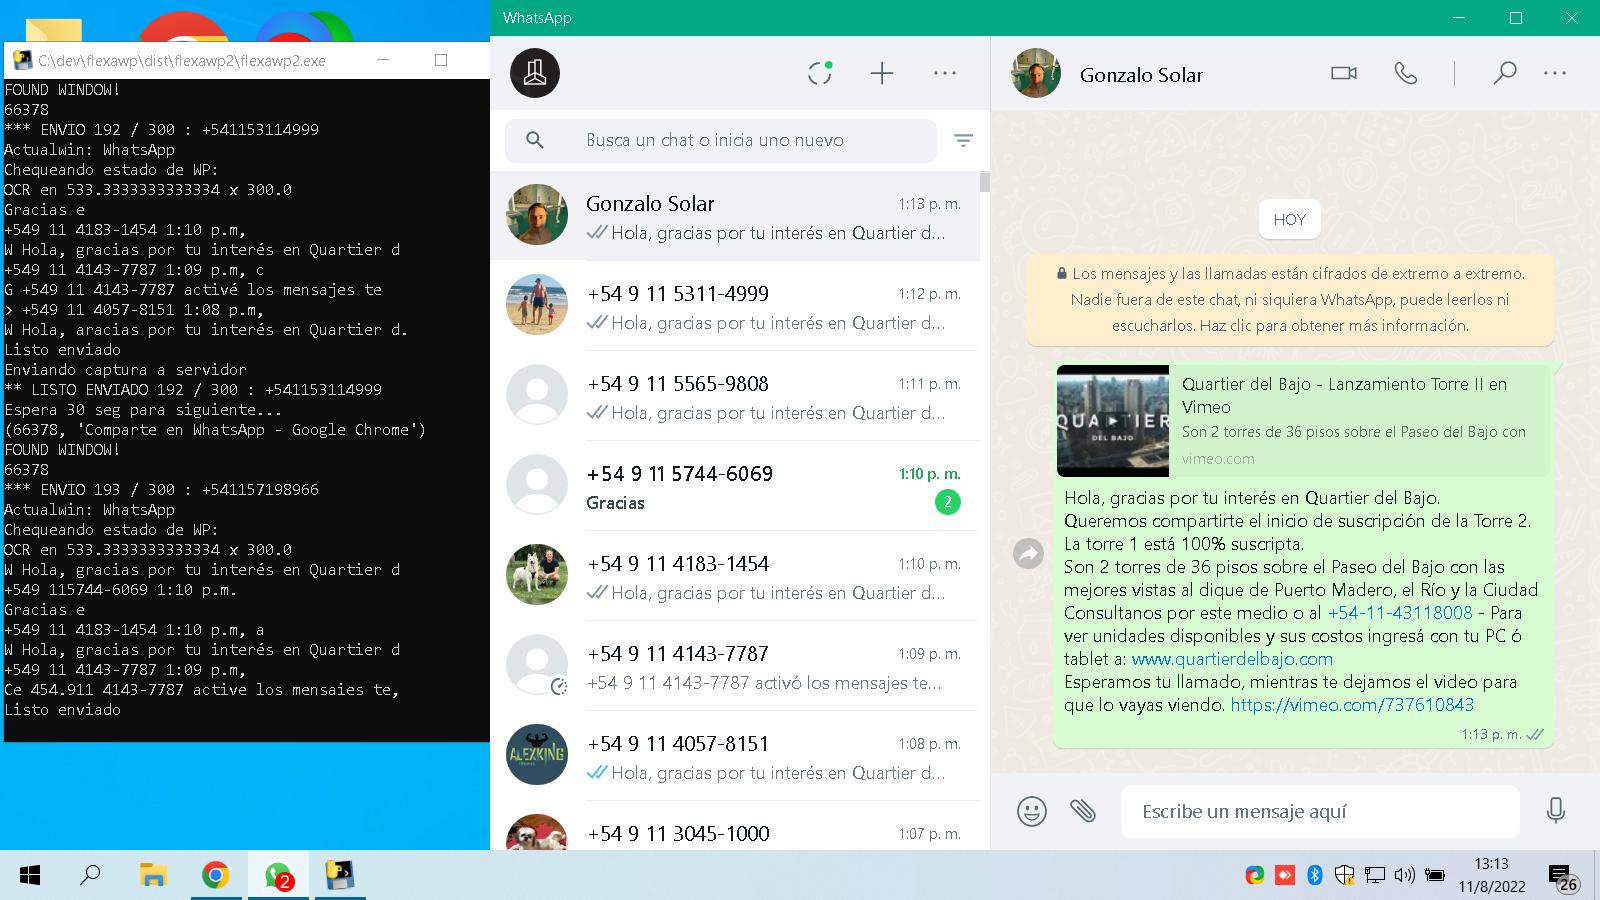The height and width of the screenshot is (900, 1600).
Task: Open the Gonzalo Solar chat in list
Action: [735, 216]
